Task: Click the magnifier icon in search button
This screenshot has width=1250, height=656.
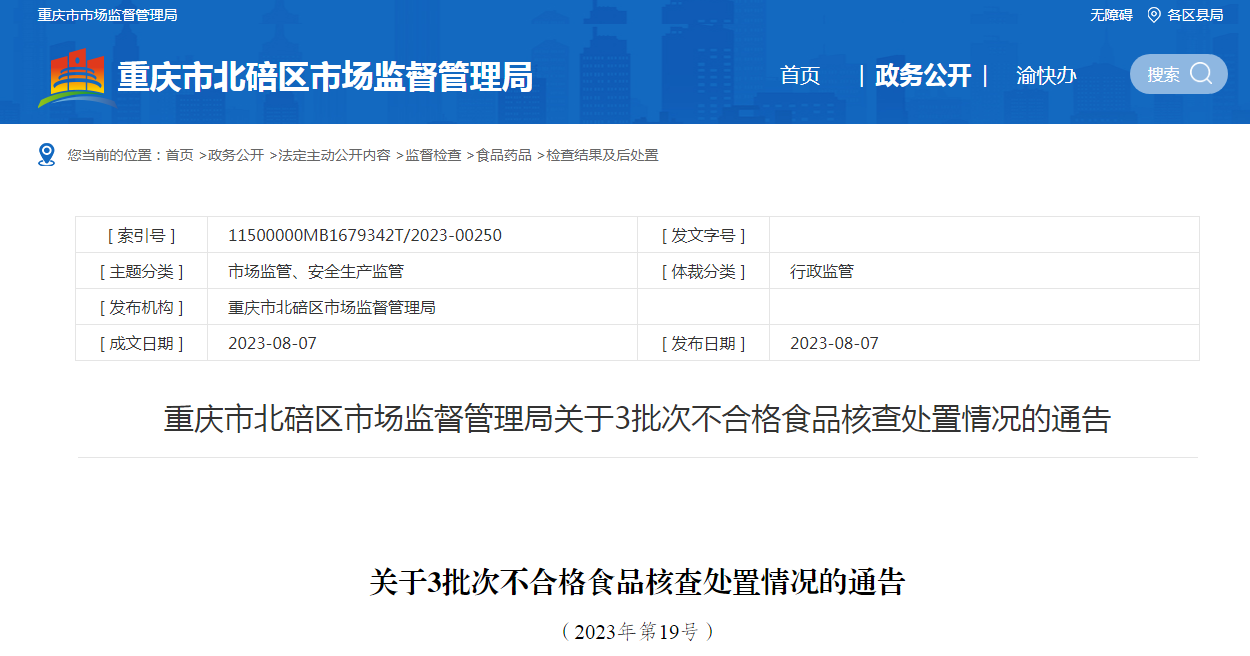Action: click(x=1201, y=73)
